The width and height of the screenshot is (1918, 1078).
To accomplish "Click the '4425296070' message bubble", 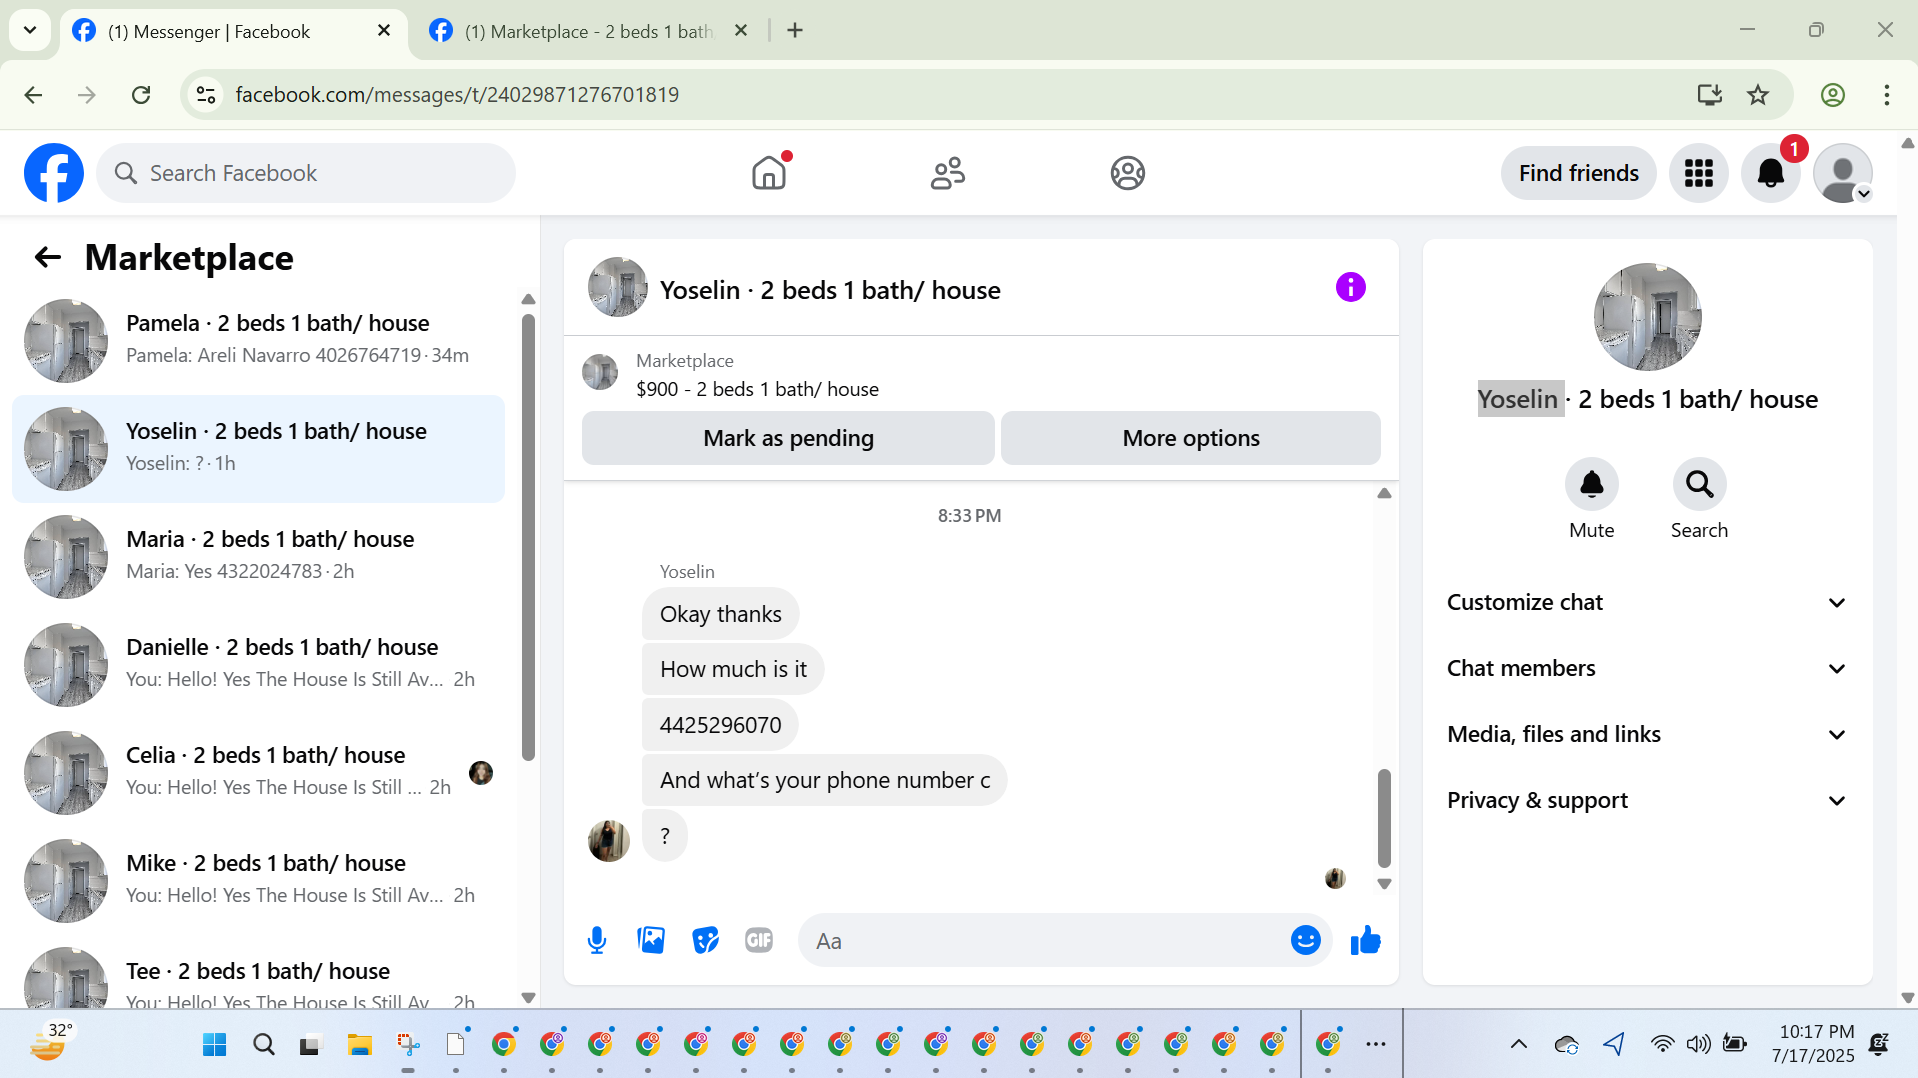I will 720,725.
